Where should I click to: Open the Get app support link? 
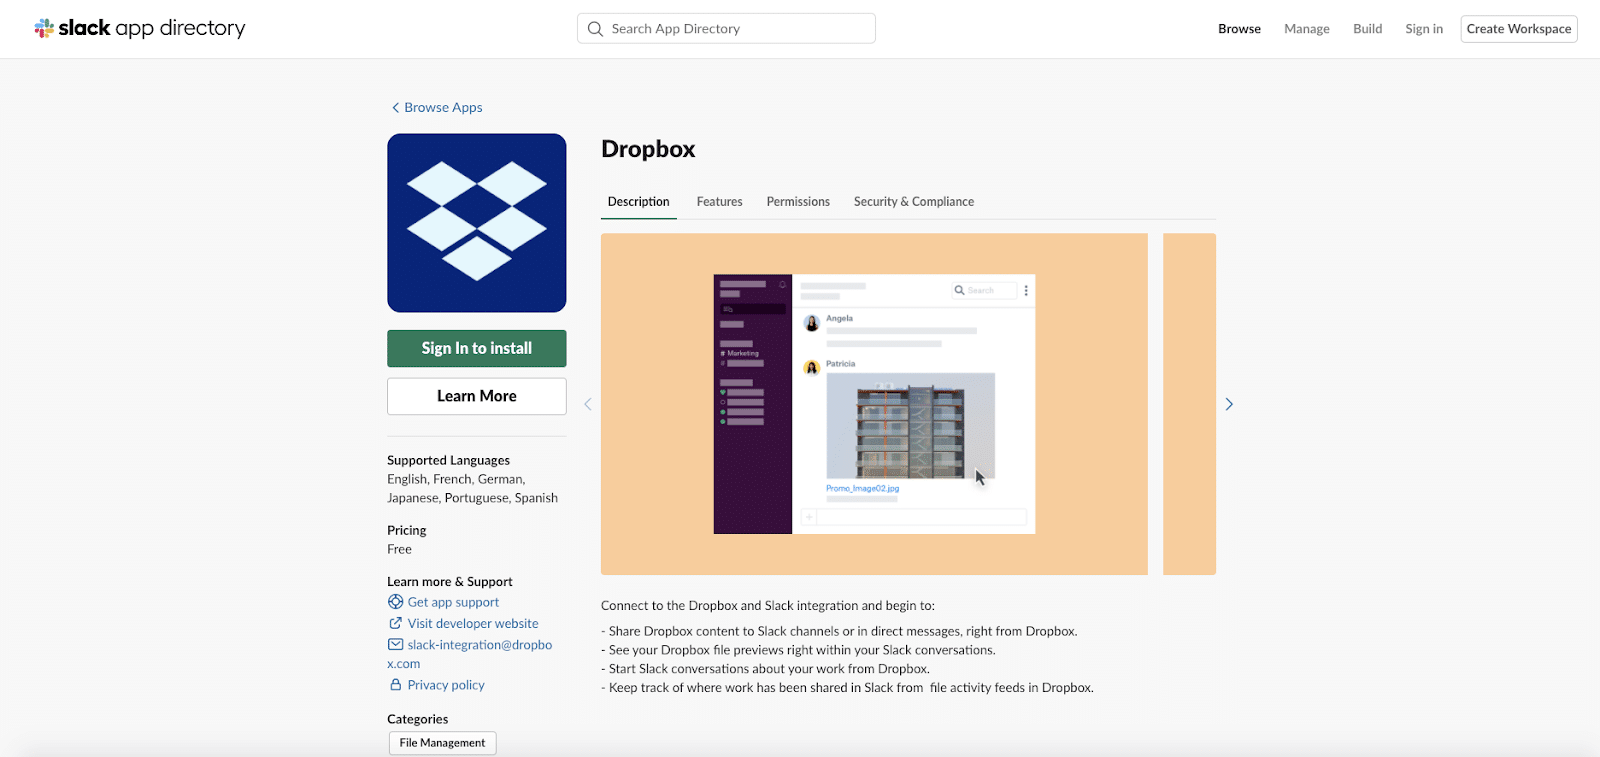point(453,602)
